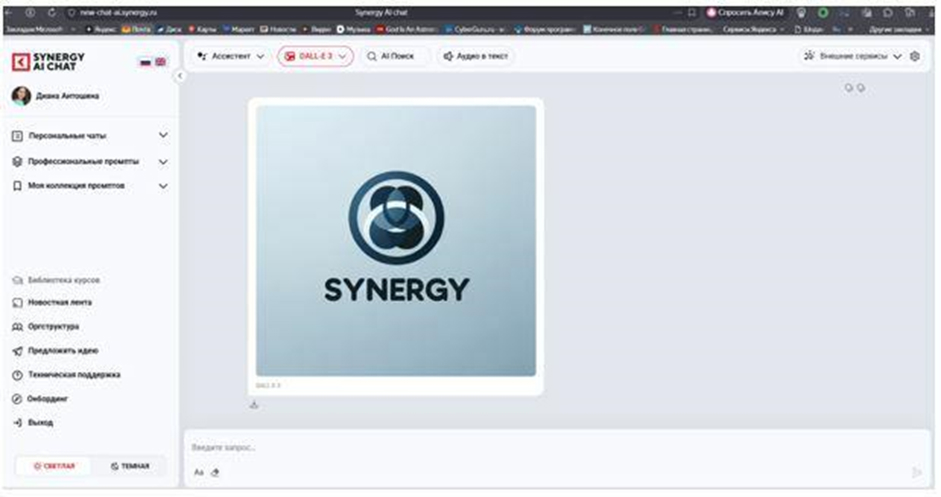This screenshot has height=497, width=941.
Task: Click the user name Диана
Action: (x=67, y=96)
